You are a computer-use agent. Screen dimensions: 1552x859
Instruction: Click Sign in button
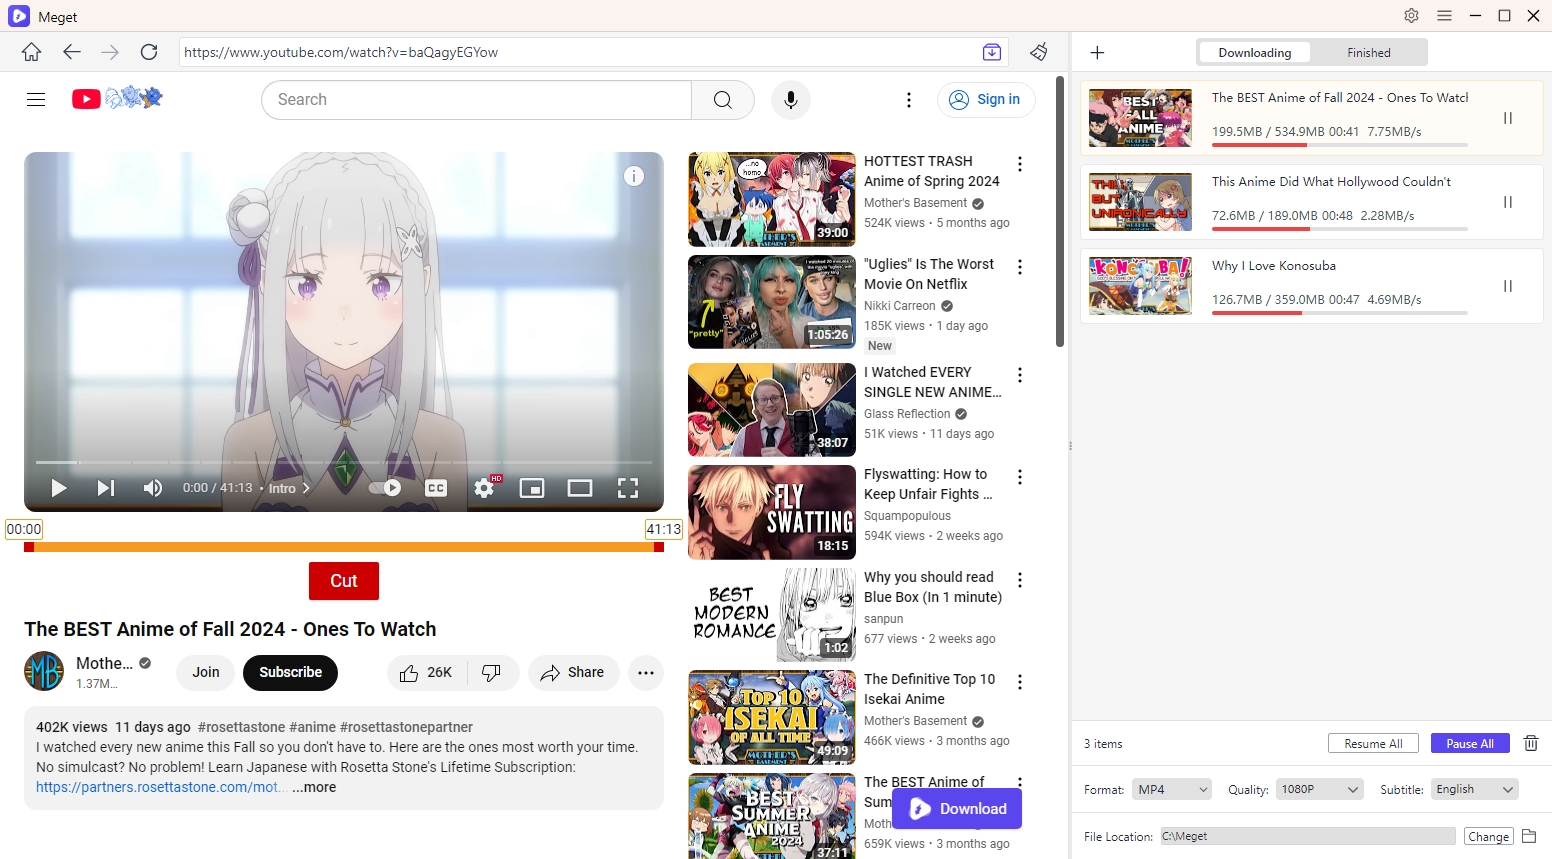pos(985,99)
